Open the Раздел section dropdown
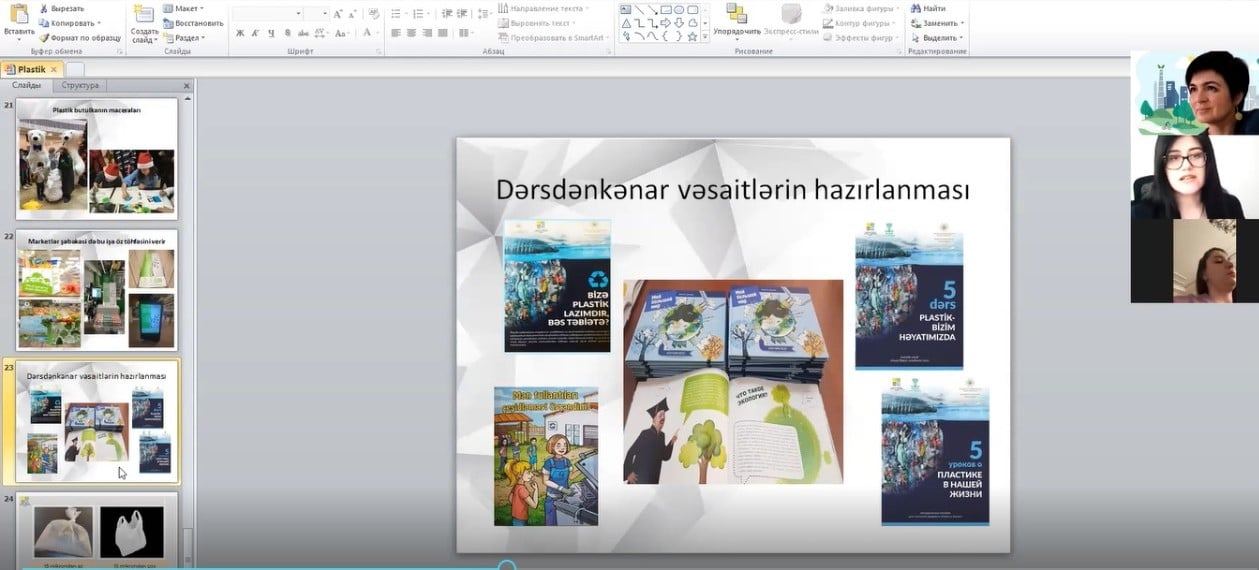1259x570 pixels. [x=184, y=37]
